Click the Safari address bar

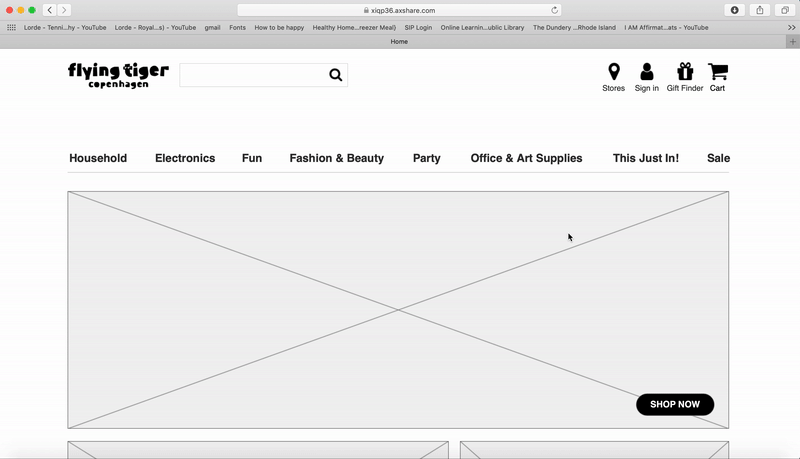(x=399, y=10)
